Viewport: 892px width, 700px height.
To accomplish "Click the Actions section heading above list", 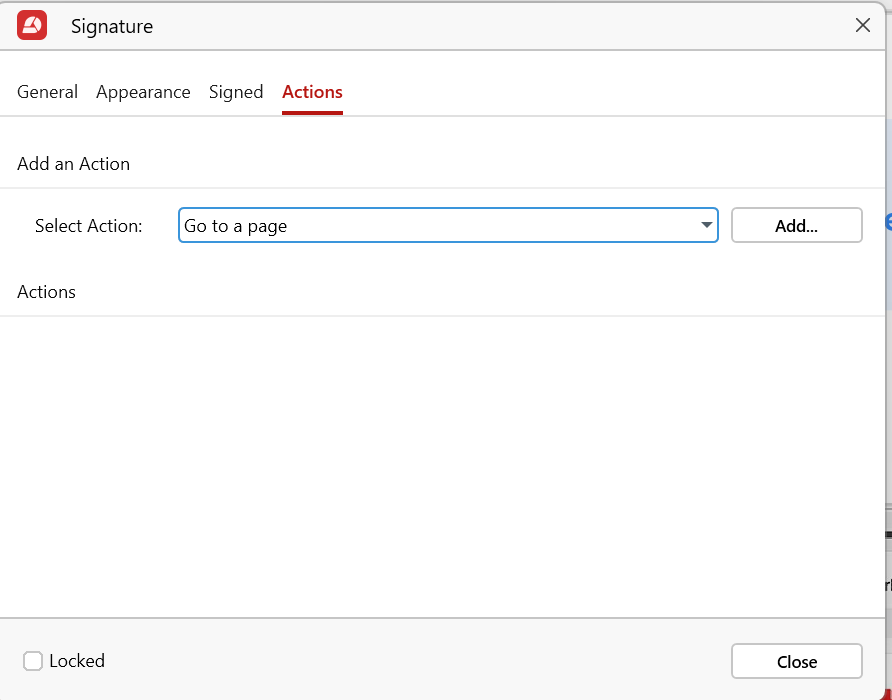I will click(47, 292).
